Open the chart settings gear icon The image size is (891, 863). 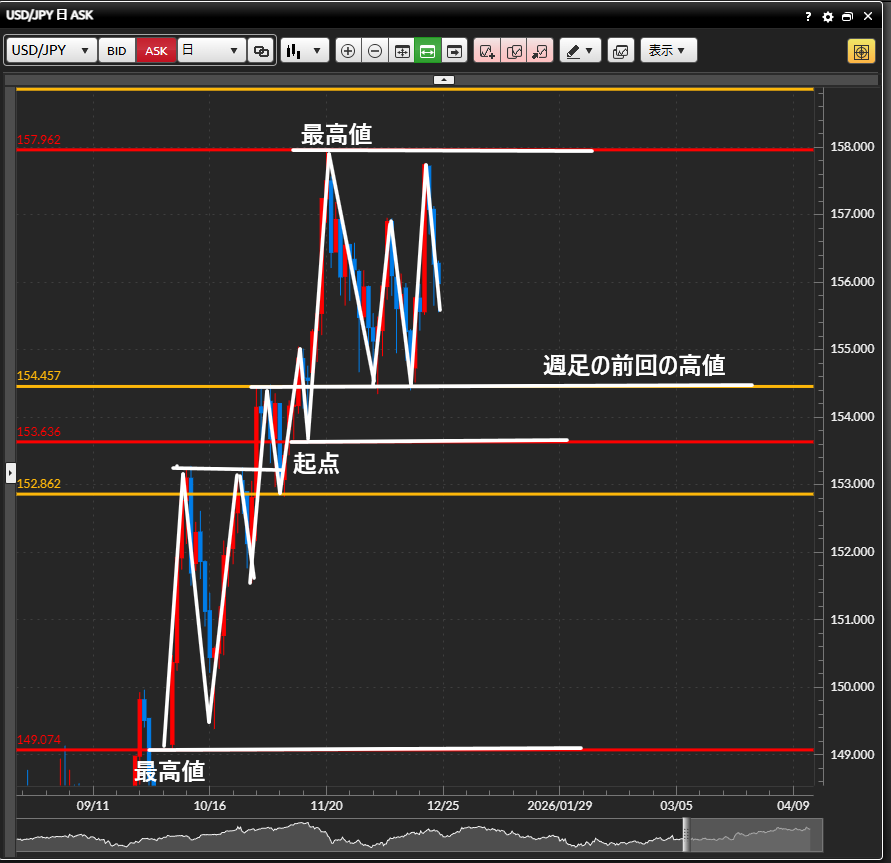(x=827, y=17)
